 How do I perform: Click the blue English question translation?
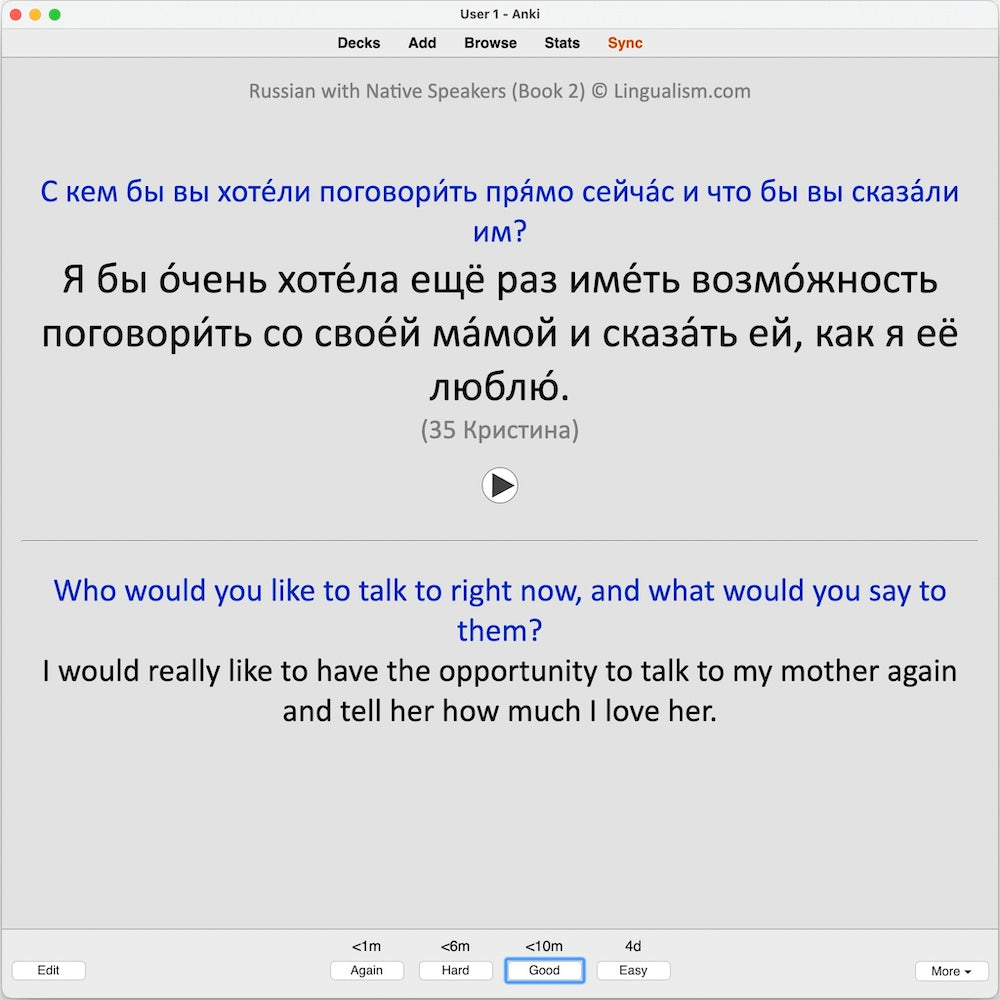point(499,591)
